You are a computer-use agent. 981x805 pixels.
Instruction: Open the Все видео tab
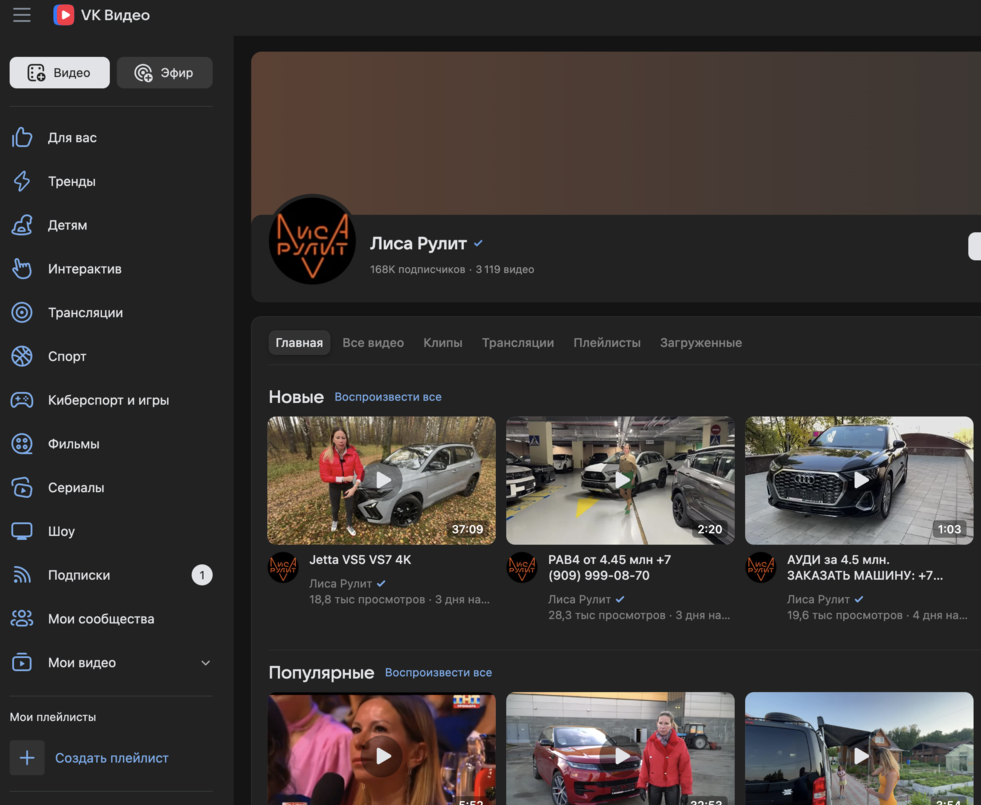(373, 343)
